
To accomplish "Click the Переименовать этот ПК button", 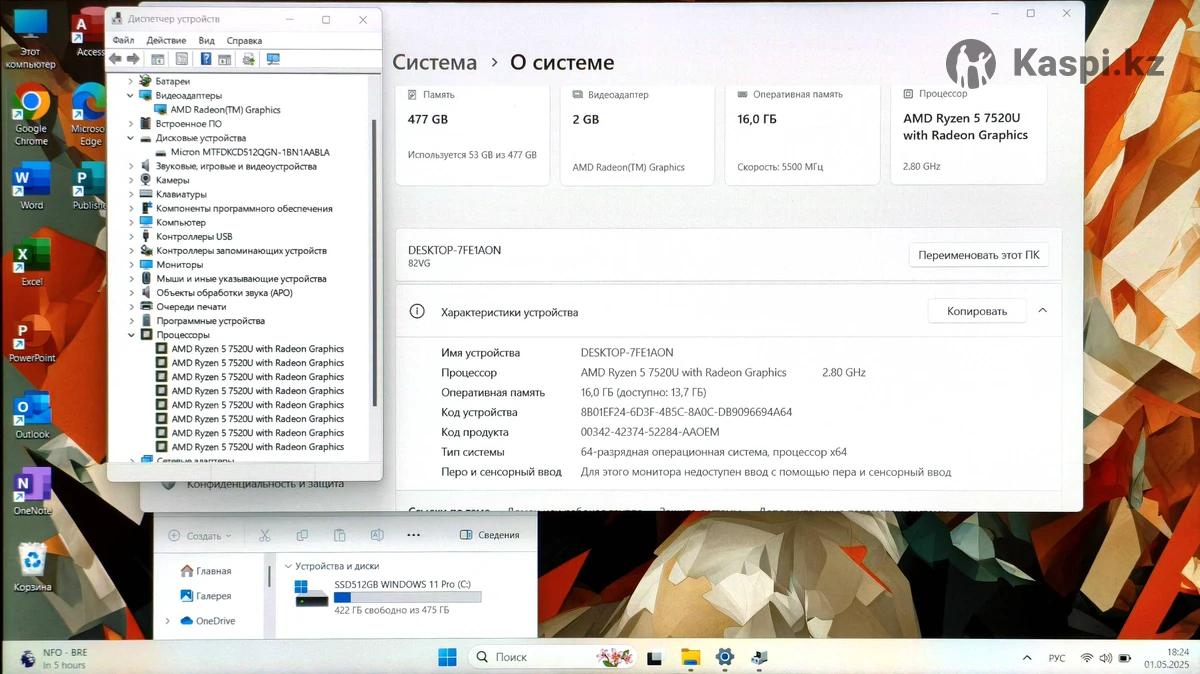I will [978, 255].
